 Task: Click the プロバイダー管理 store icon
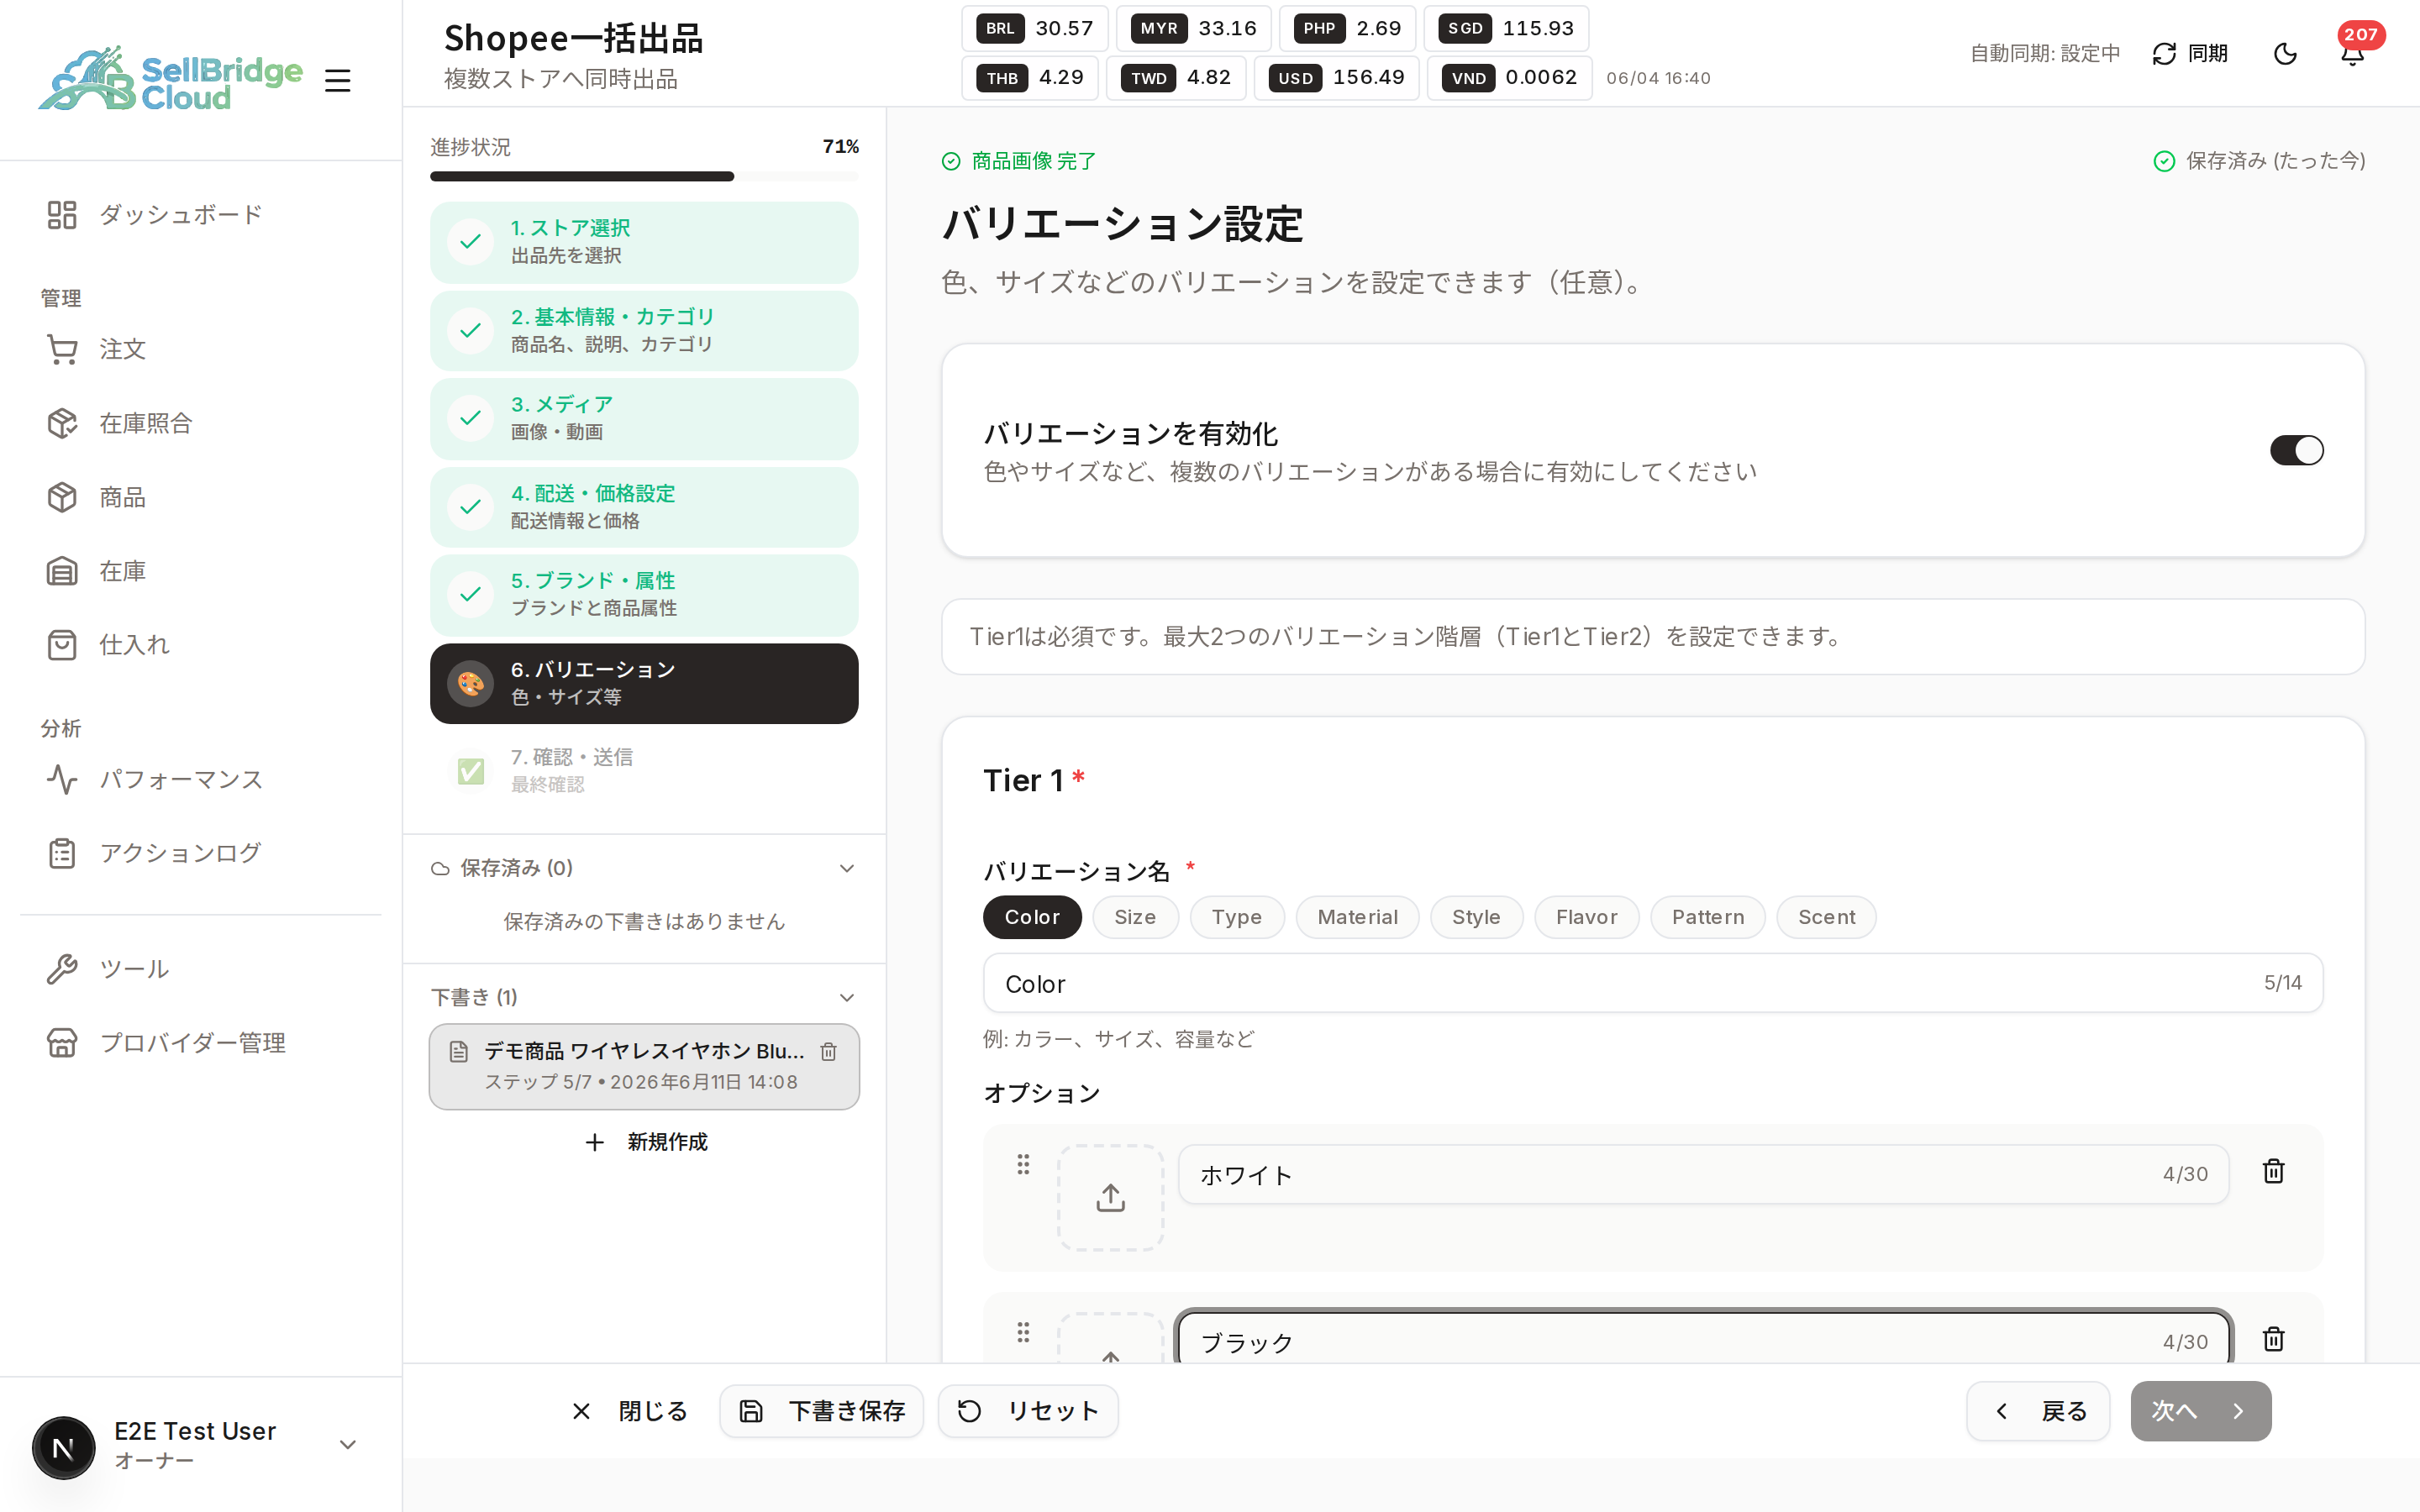coord(62,1043)
